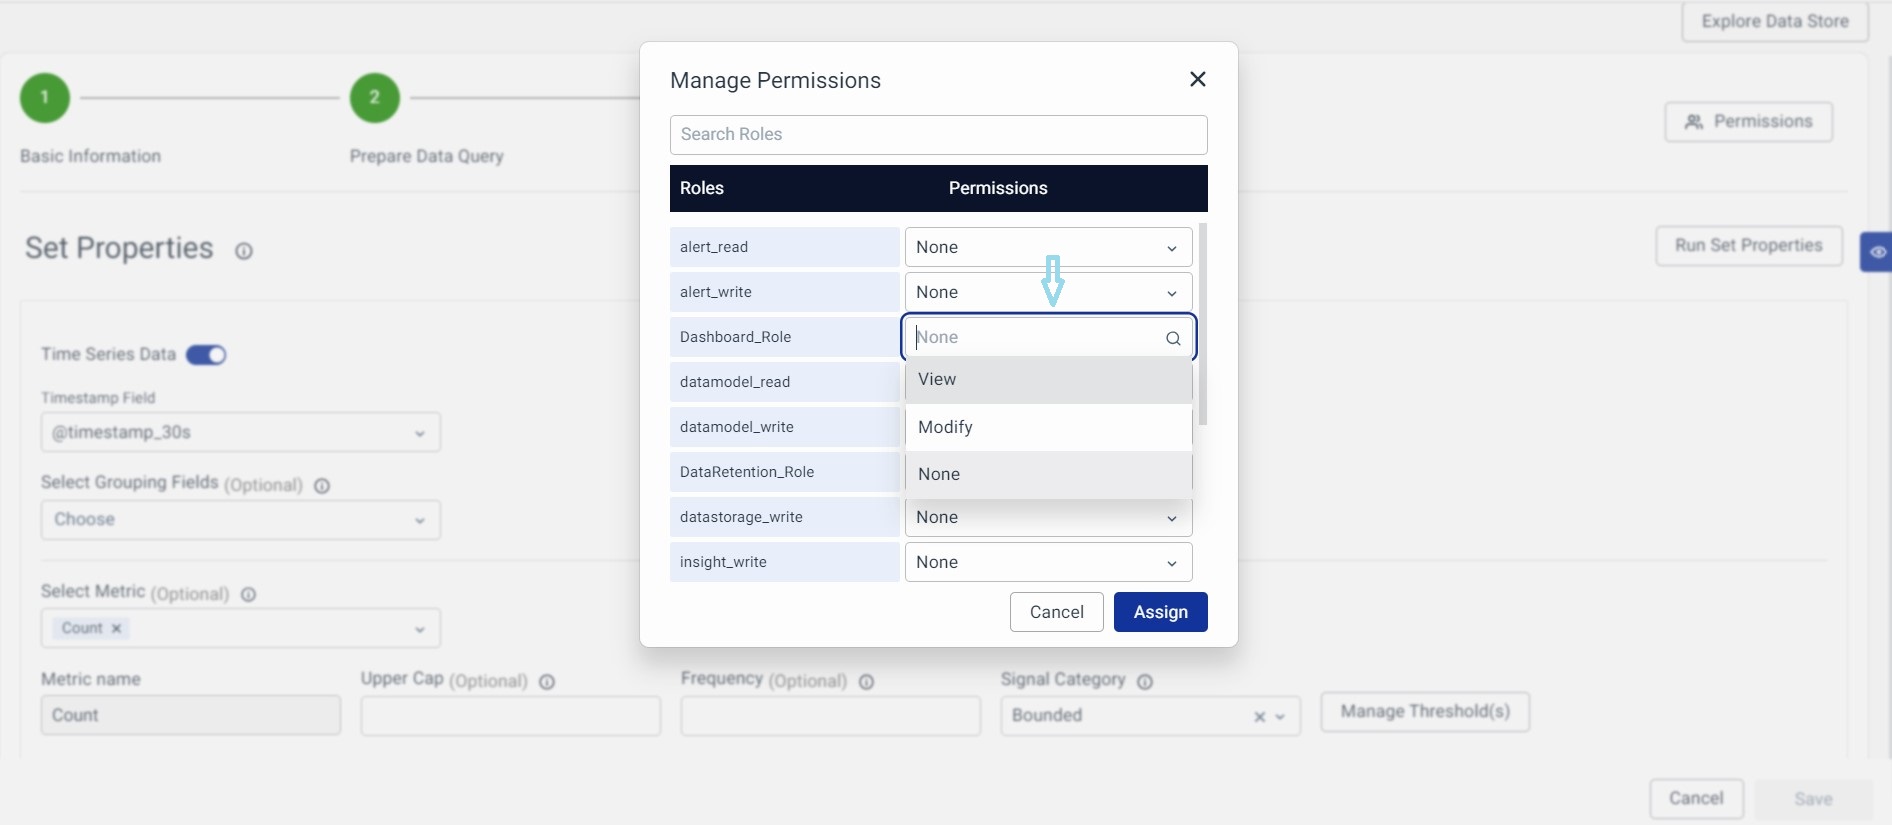The height and width of the screenshot is (825, 1892).
Task: Click info icon beside Select Grouping Fields
Action: [322, 486]
